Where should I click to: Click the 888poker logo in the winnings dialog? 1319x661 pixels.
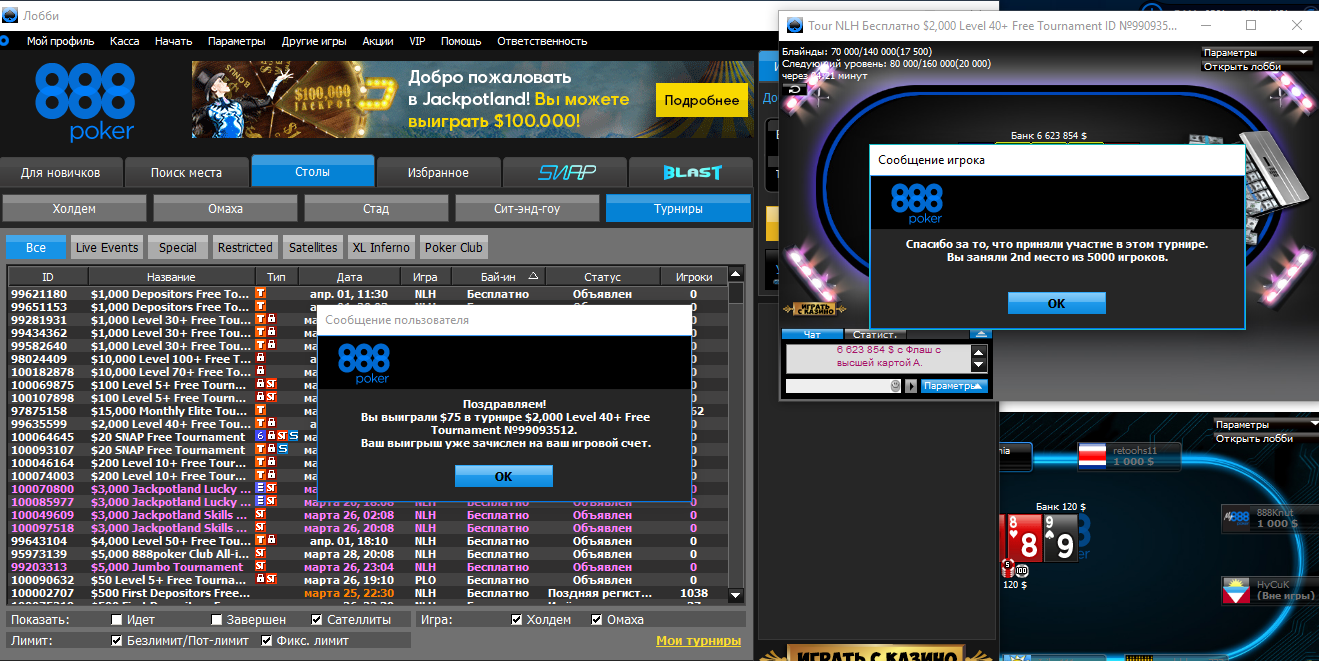pyautogui.click(x=364, y=364)
